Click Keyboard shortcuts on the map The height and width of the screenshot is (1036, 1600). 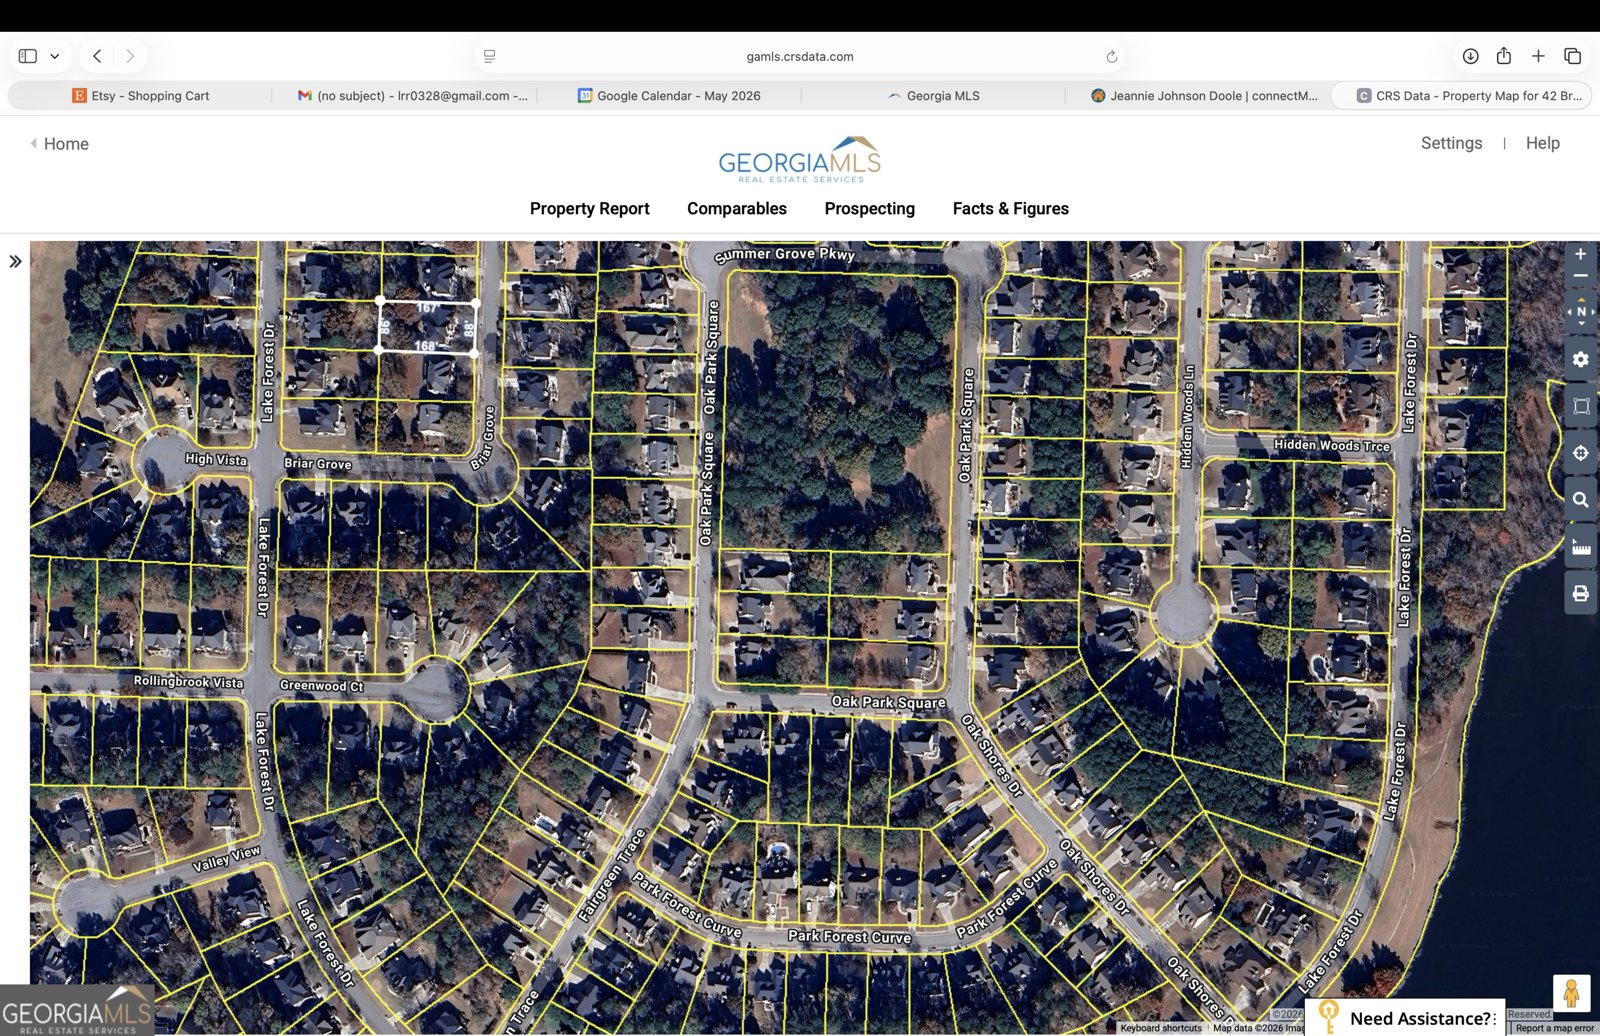(1160, 1028)
